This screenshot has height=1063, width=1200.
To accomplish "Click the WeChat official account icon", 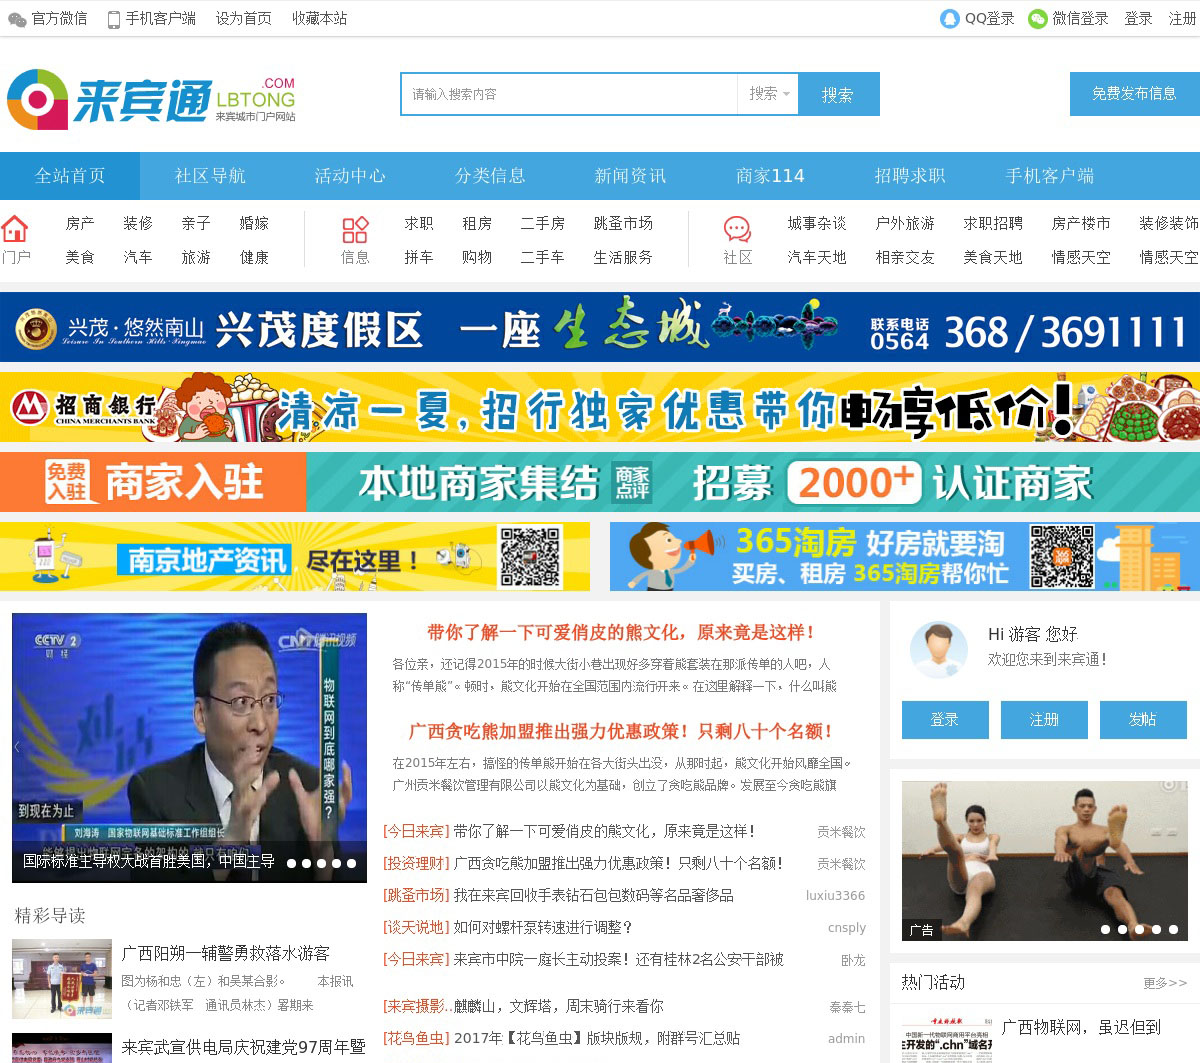I will coord(17,19).
